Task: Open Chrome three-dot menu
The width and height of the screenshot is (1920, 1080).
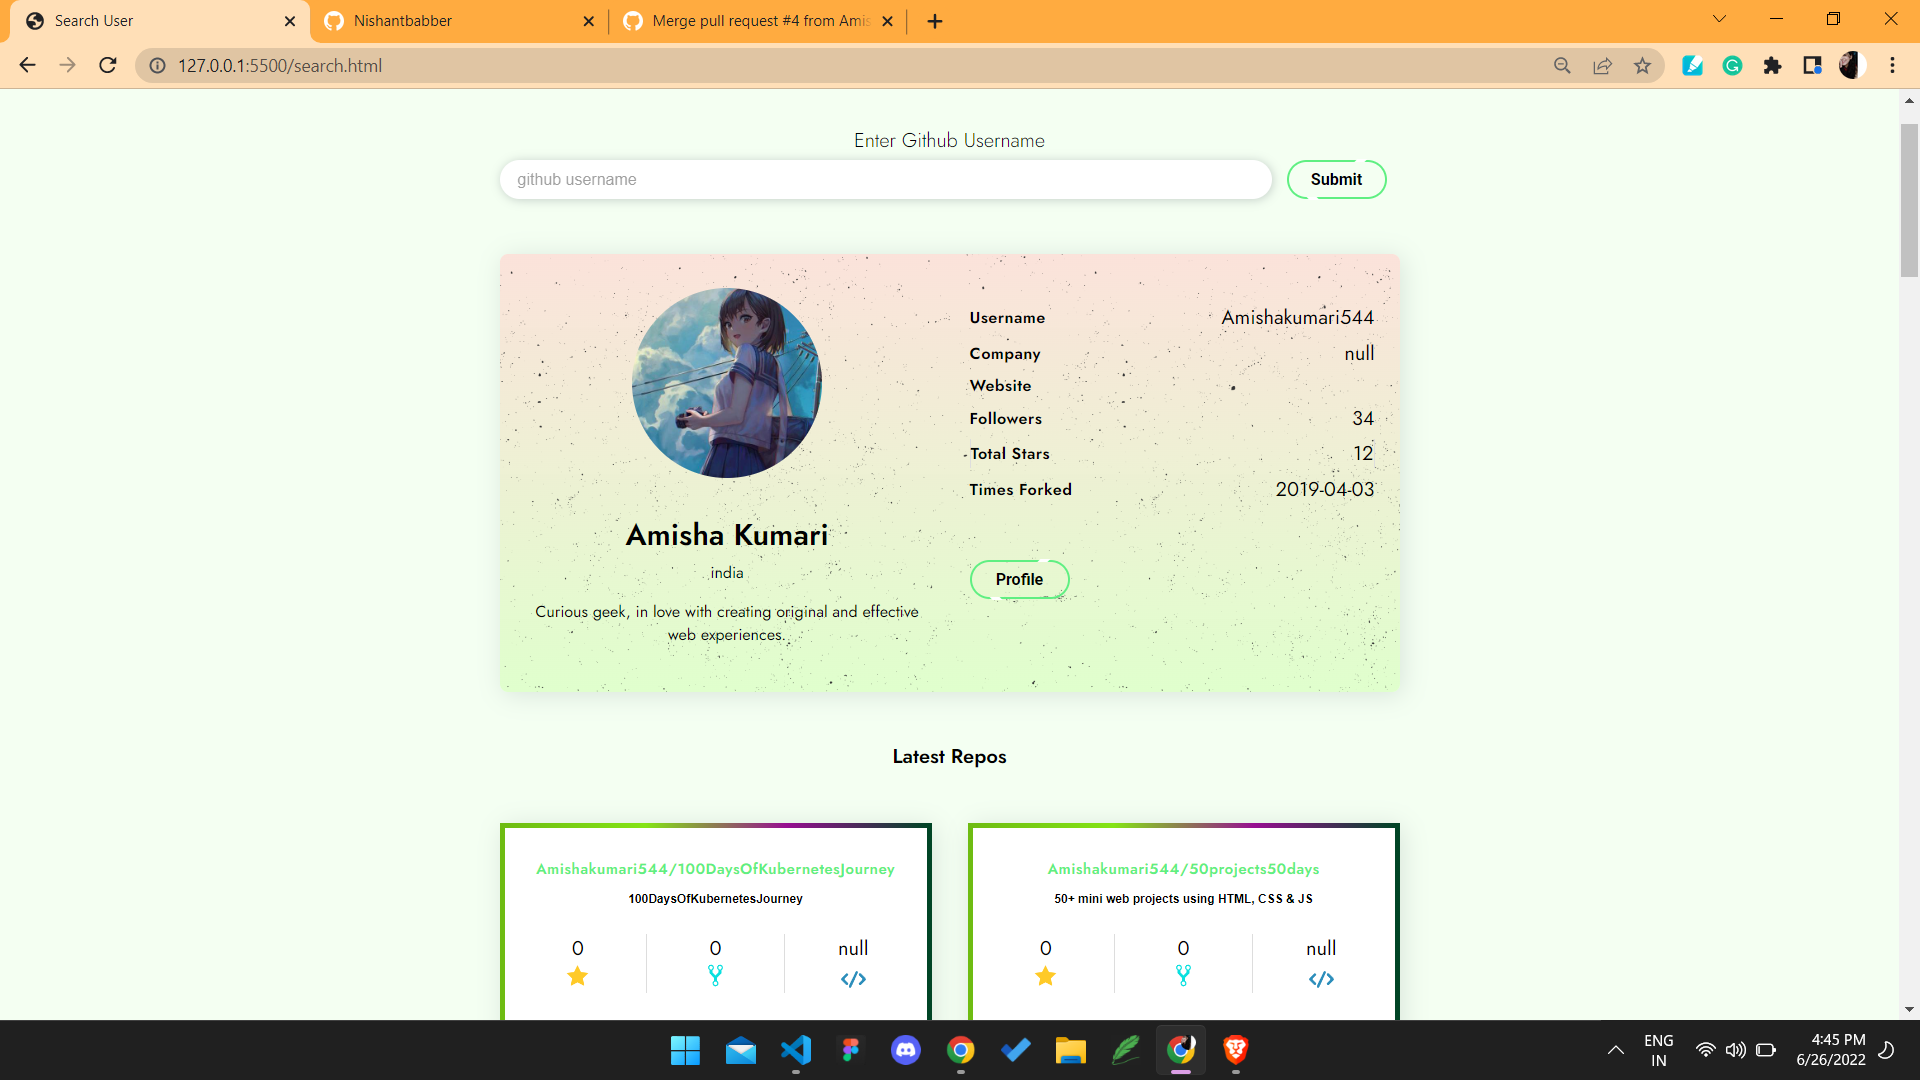Action: [x=1892, y=66]
